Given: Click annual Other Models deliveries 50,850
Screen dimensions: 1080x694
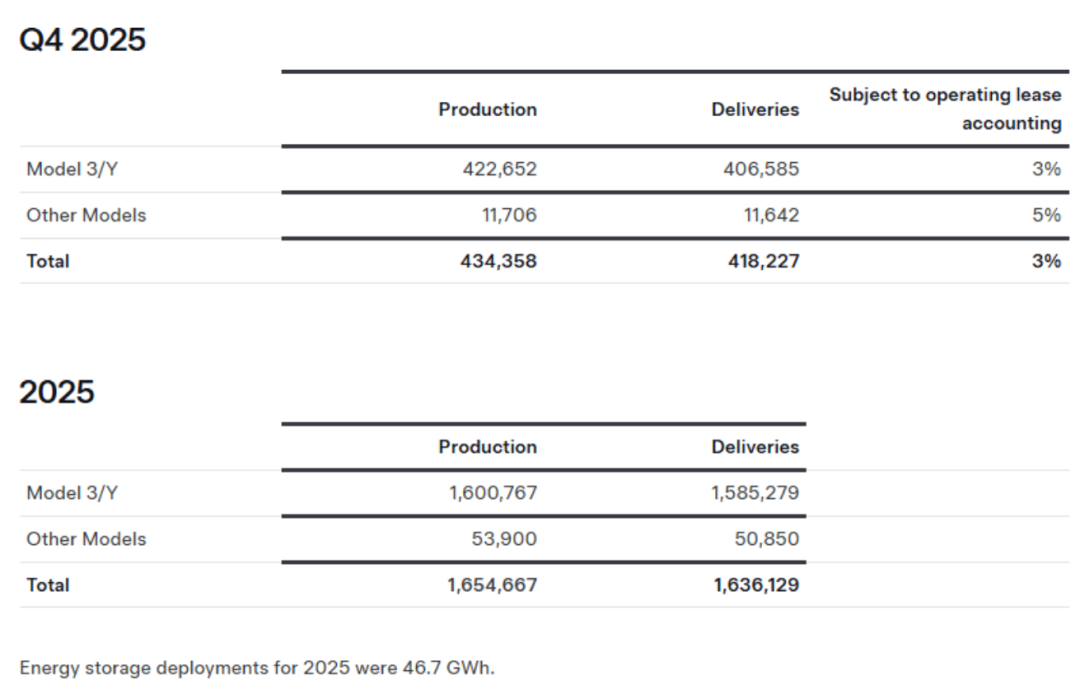Looking at the screenshot, I should pyautogui.click(x=767, y=539).
